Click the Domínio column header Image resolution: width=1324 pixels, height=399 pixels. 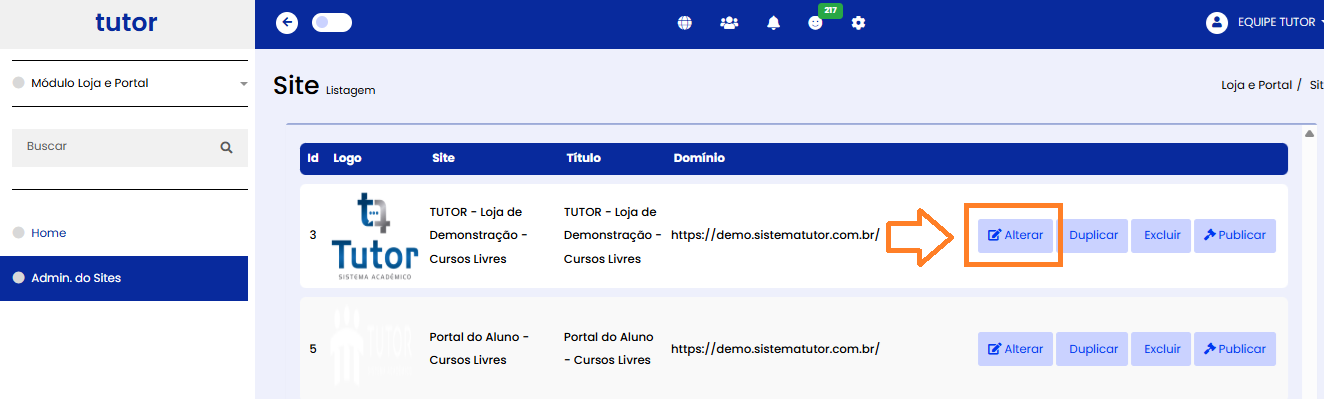pos(699,158)
